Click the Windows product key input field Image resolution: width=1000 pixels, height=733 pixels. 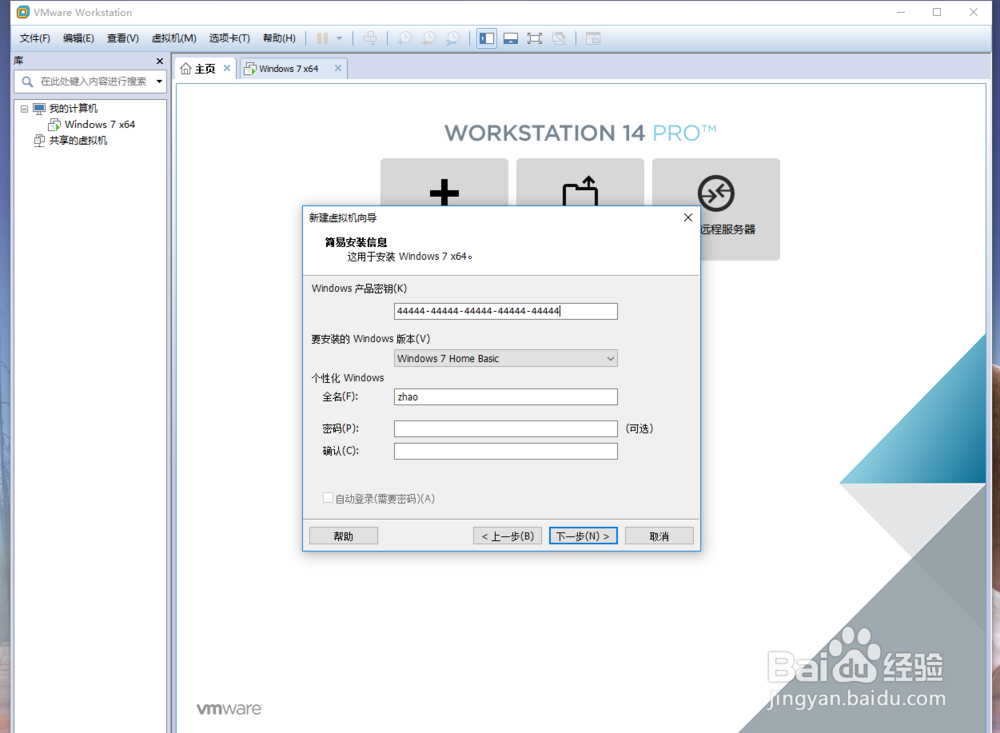click(506, 311)
